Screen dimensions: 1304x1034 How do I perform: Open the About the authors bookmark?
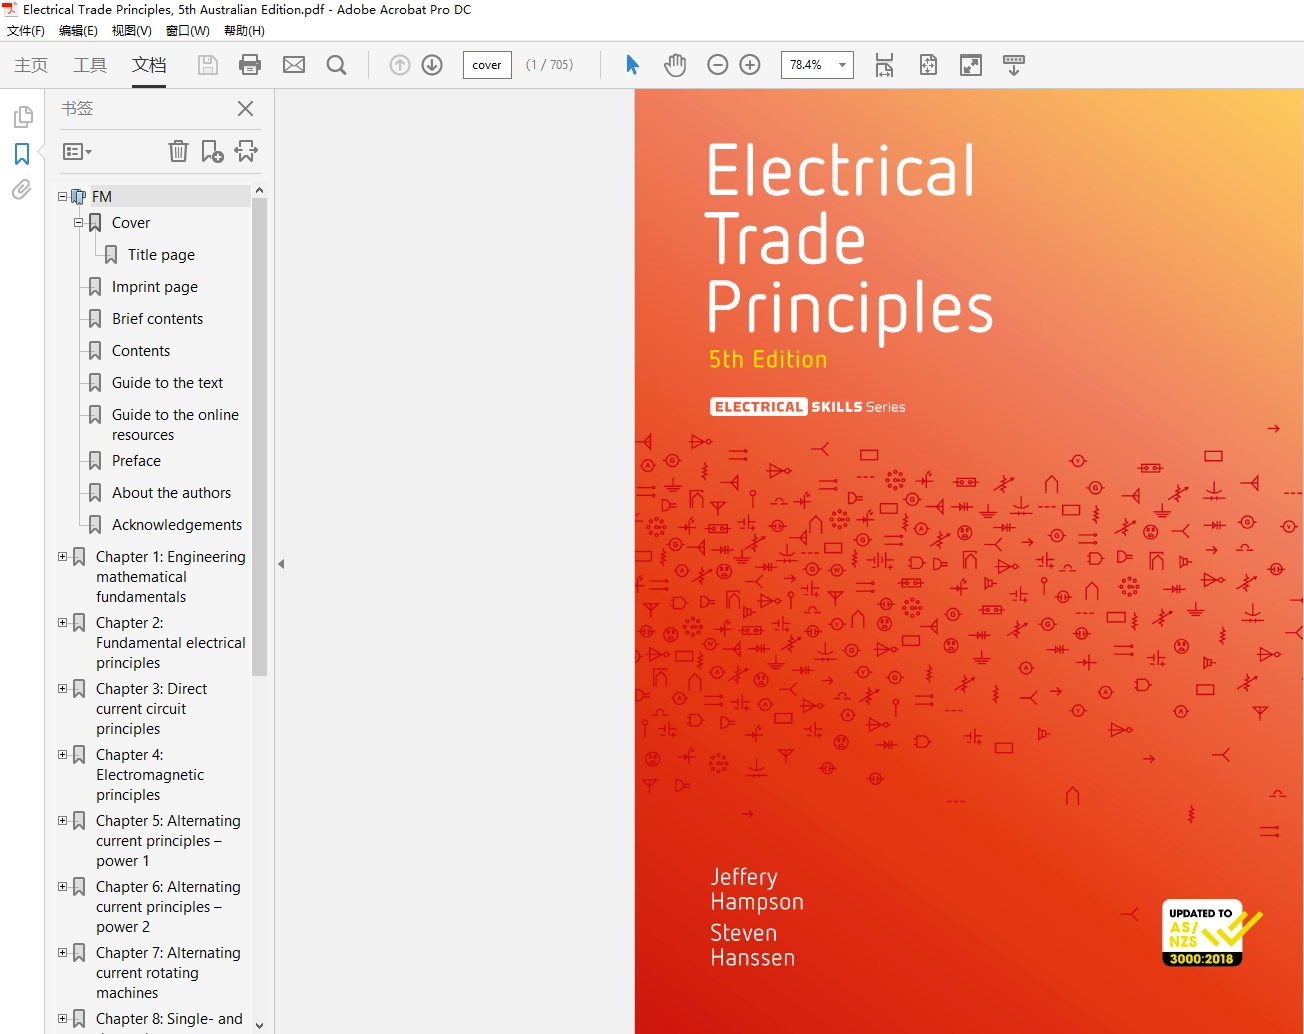[171, 493]
